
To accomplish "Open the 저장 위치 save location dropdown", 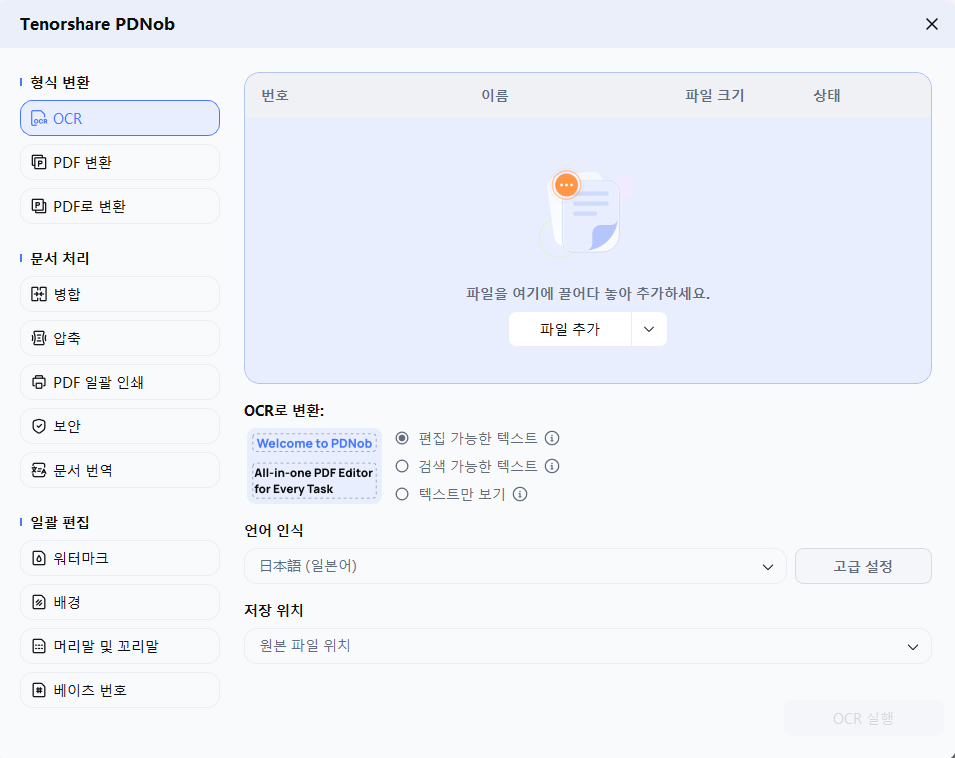I will 588,646.
